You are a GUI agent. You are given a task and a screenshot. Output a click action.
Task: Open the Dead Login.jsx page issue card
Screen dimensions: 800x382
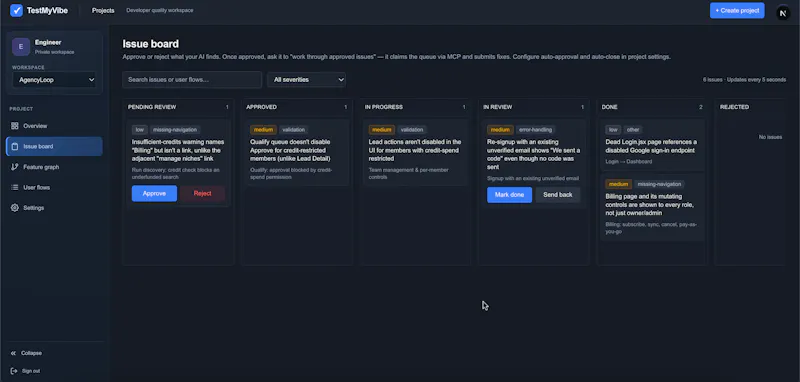652,145
